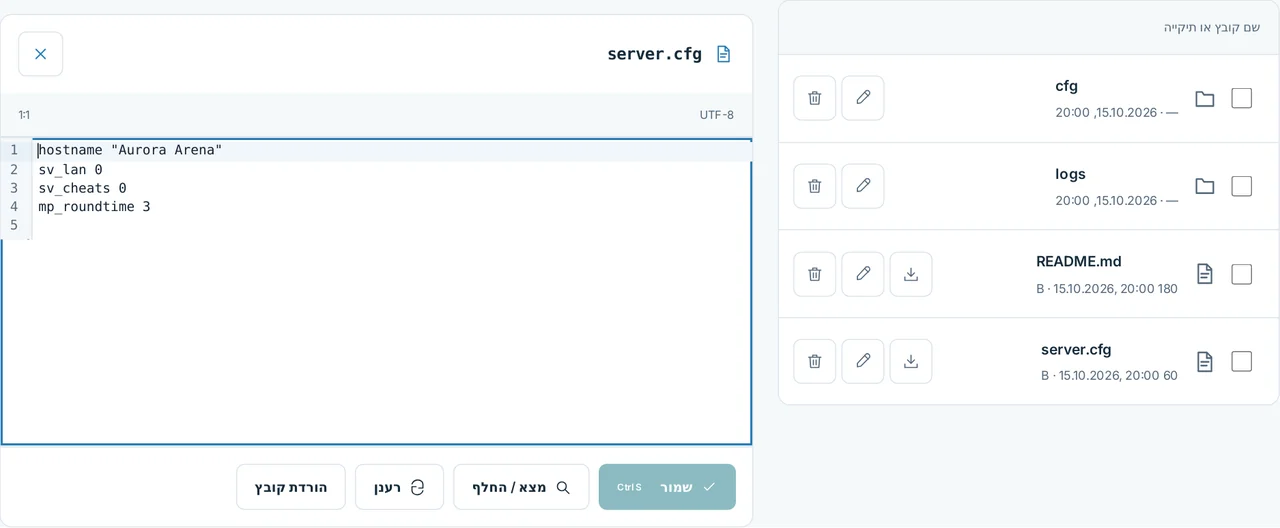
Task: Open the logs folder name
Action: click(1071, 174)
